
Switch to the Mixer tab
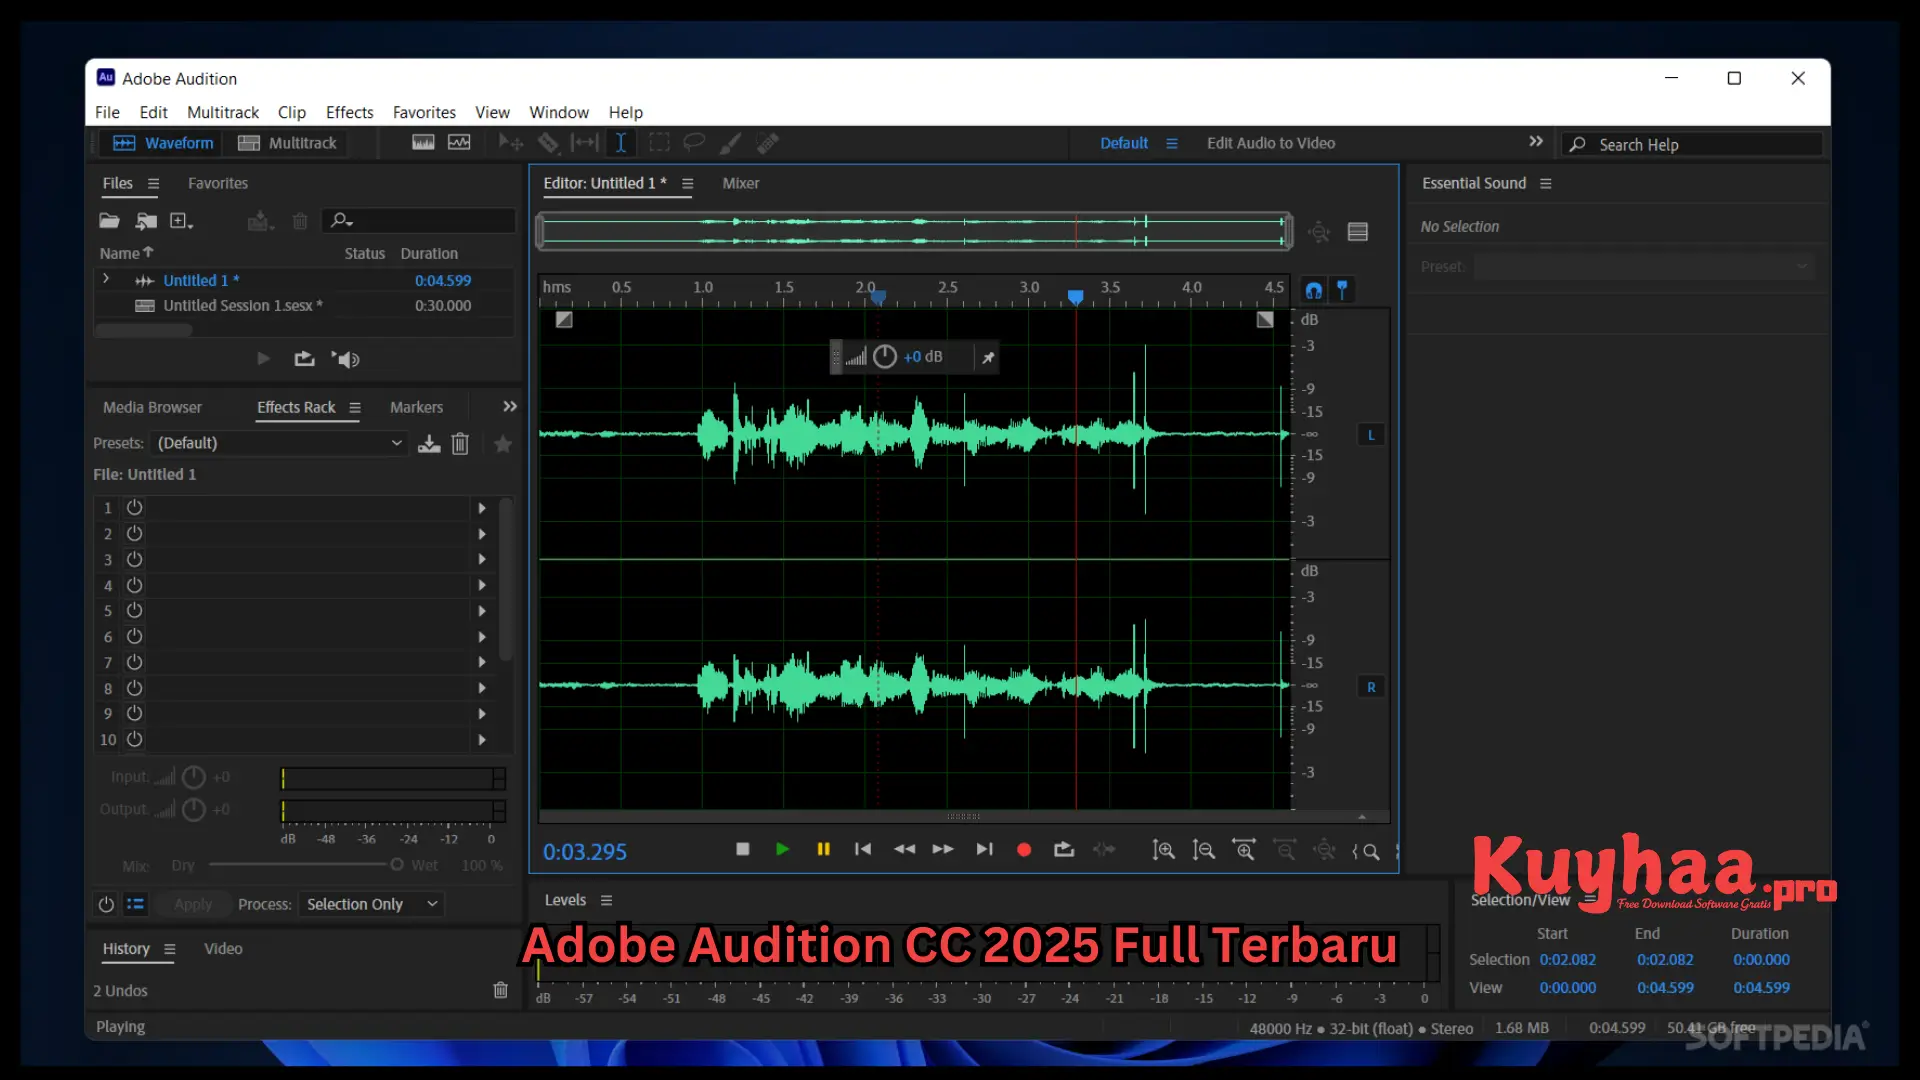click(x=740, y=183)
